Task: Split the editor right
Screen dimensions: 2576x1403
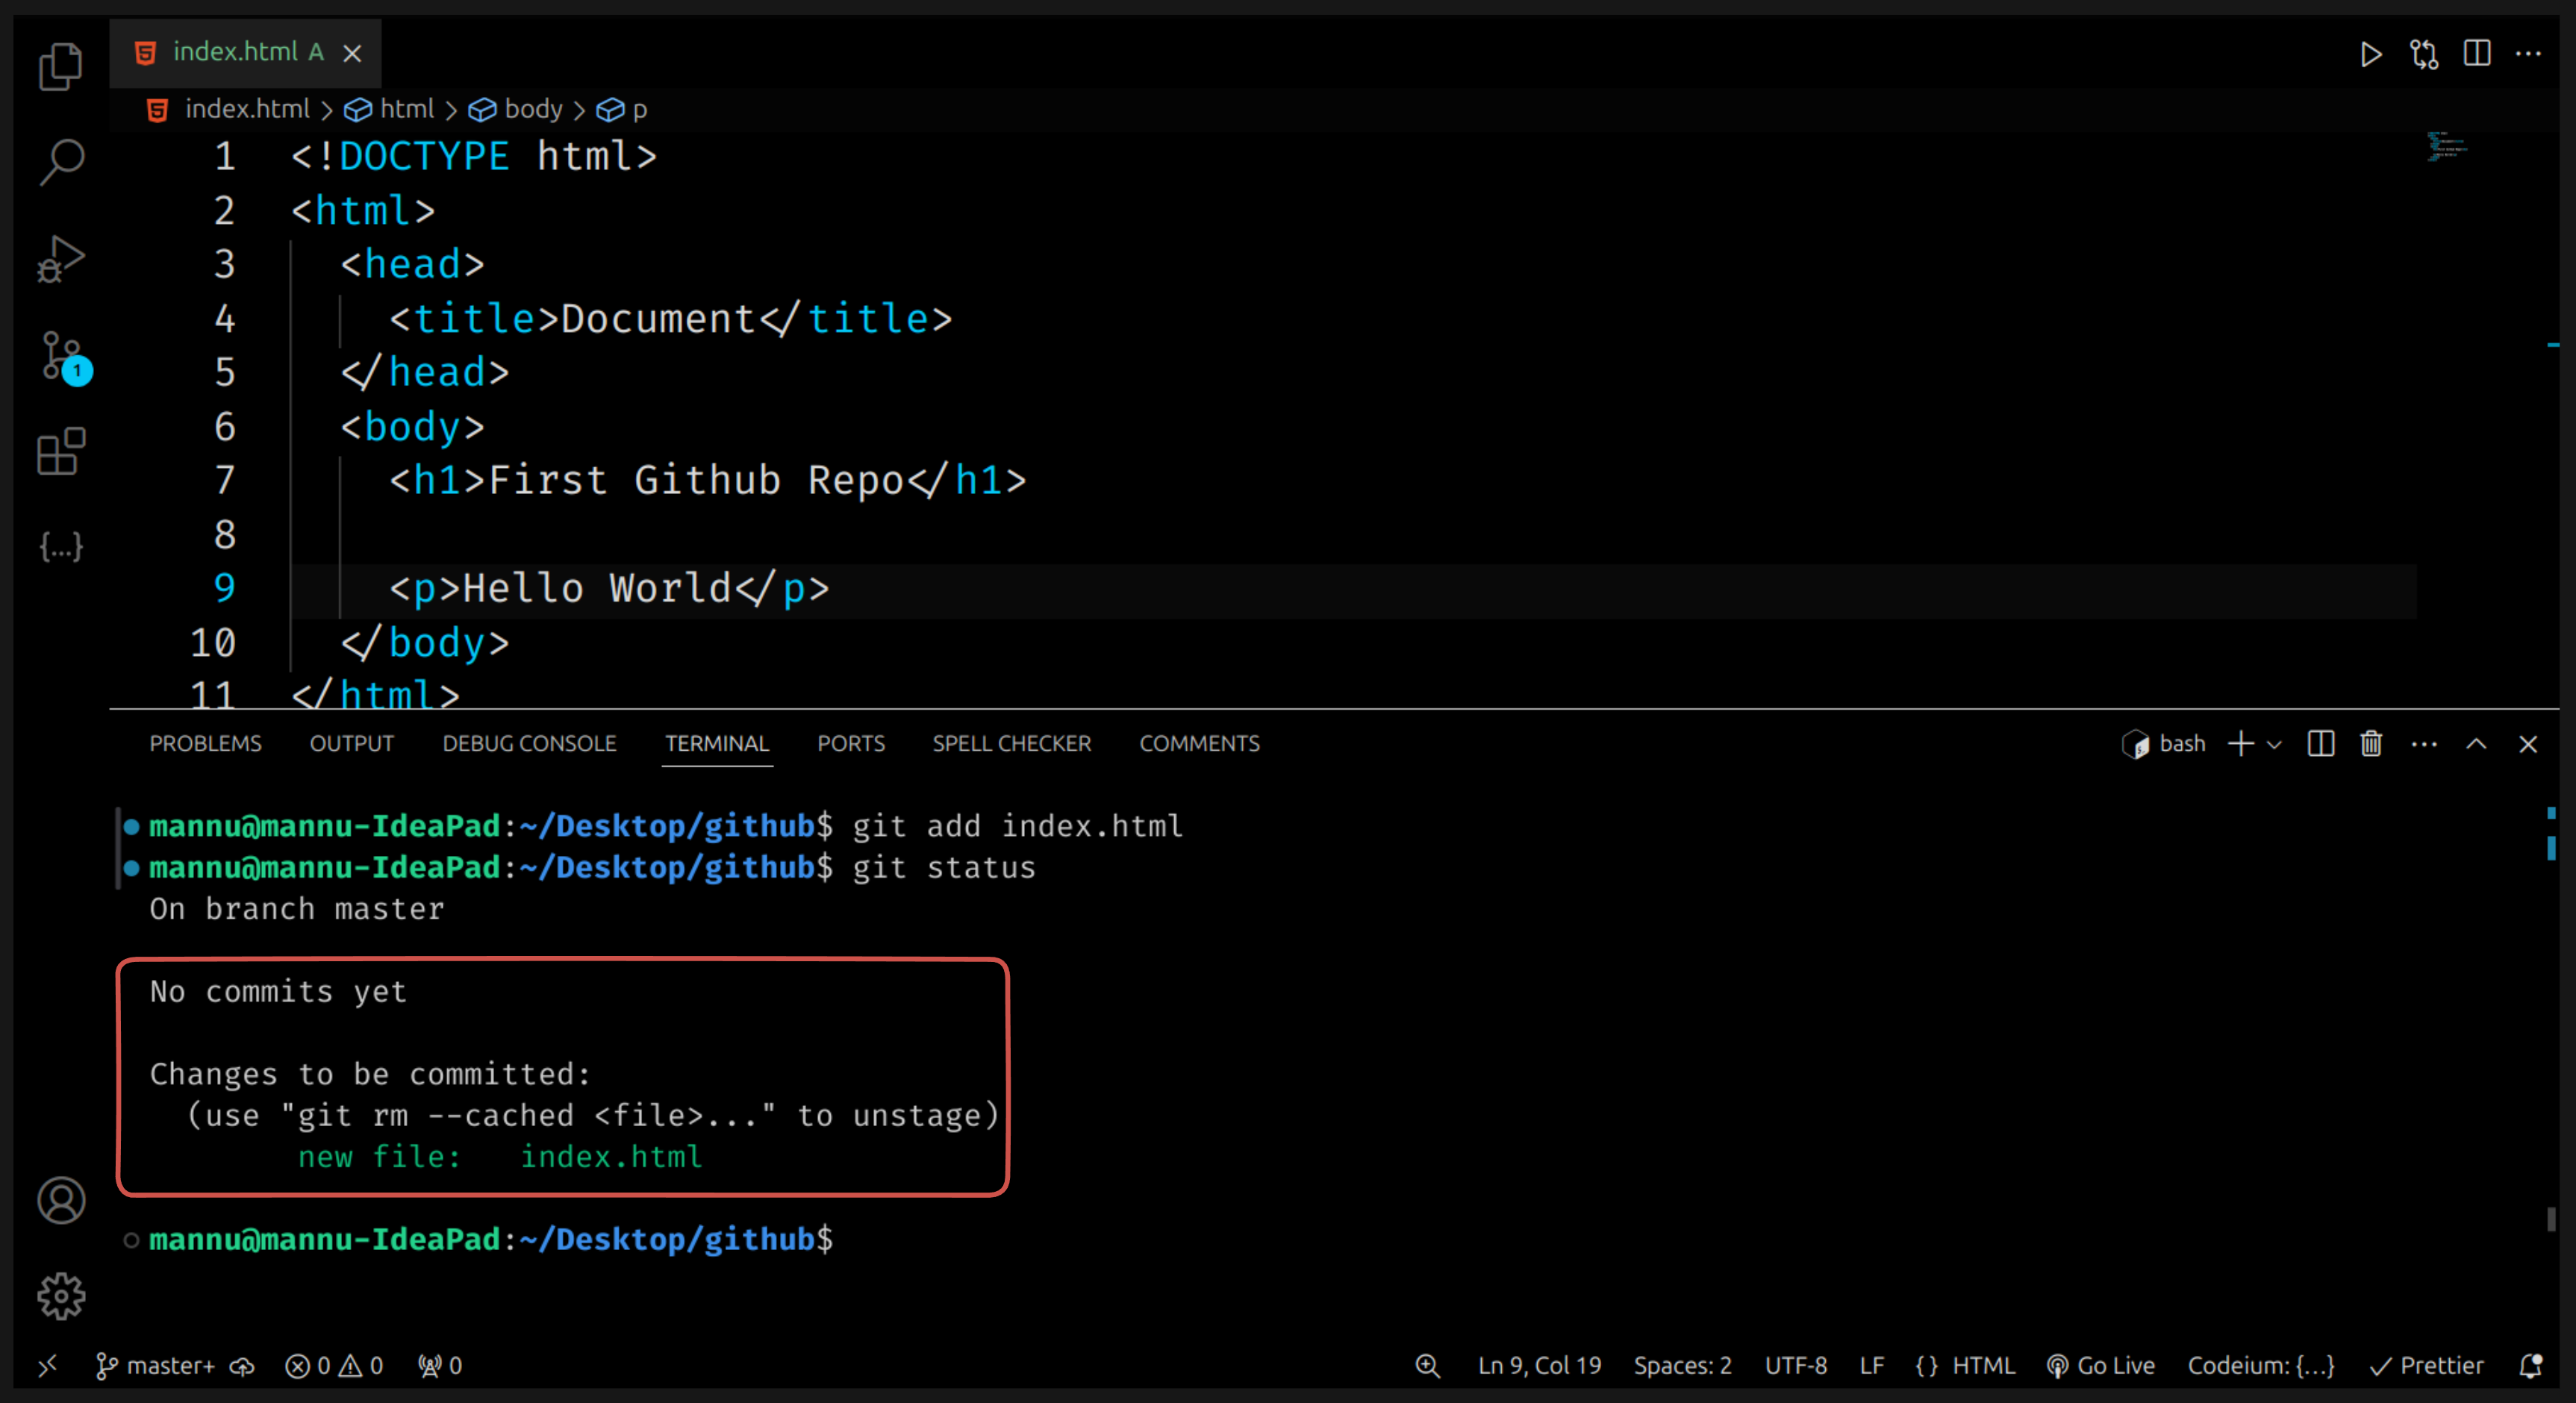Action: [2477, 54]
